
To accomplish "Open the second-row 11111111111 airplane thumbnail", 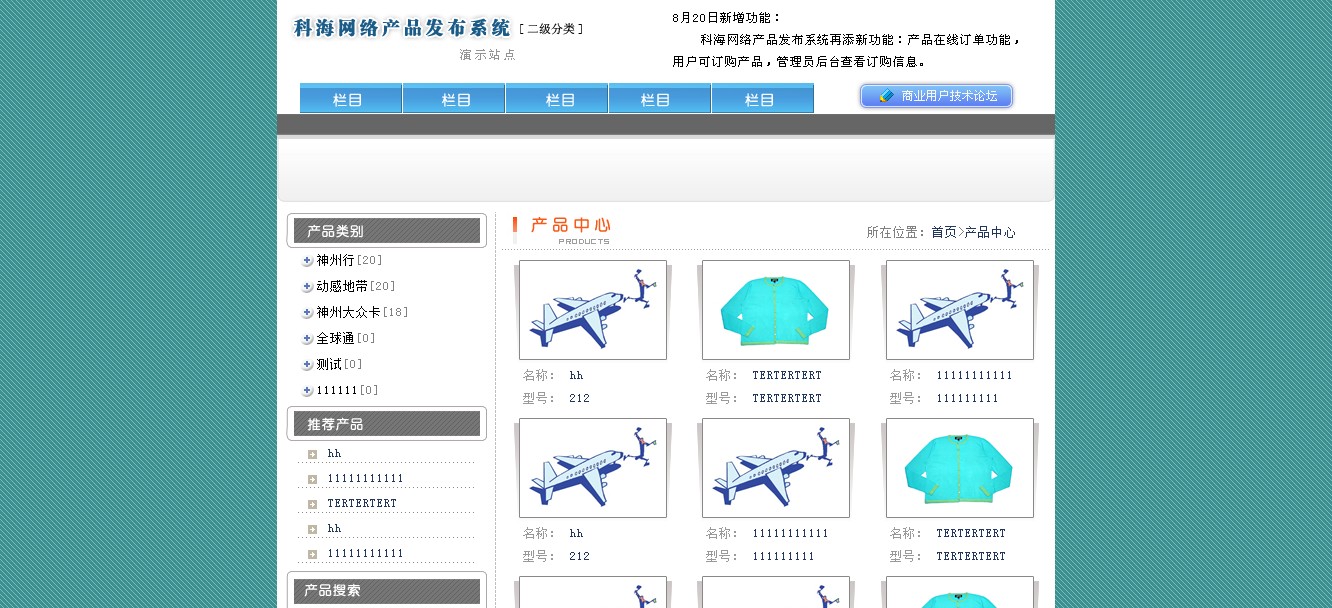I will pyautogui.click(x=776, y=468).
